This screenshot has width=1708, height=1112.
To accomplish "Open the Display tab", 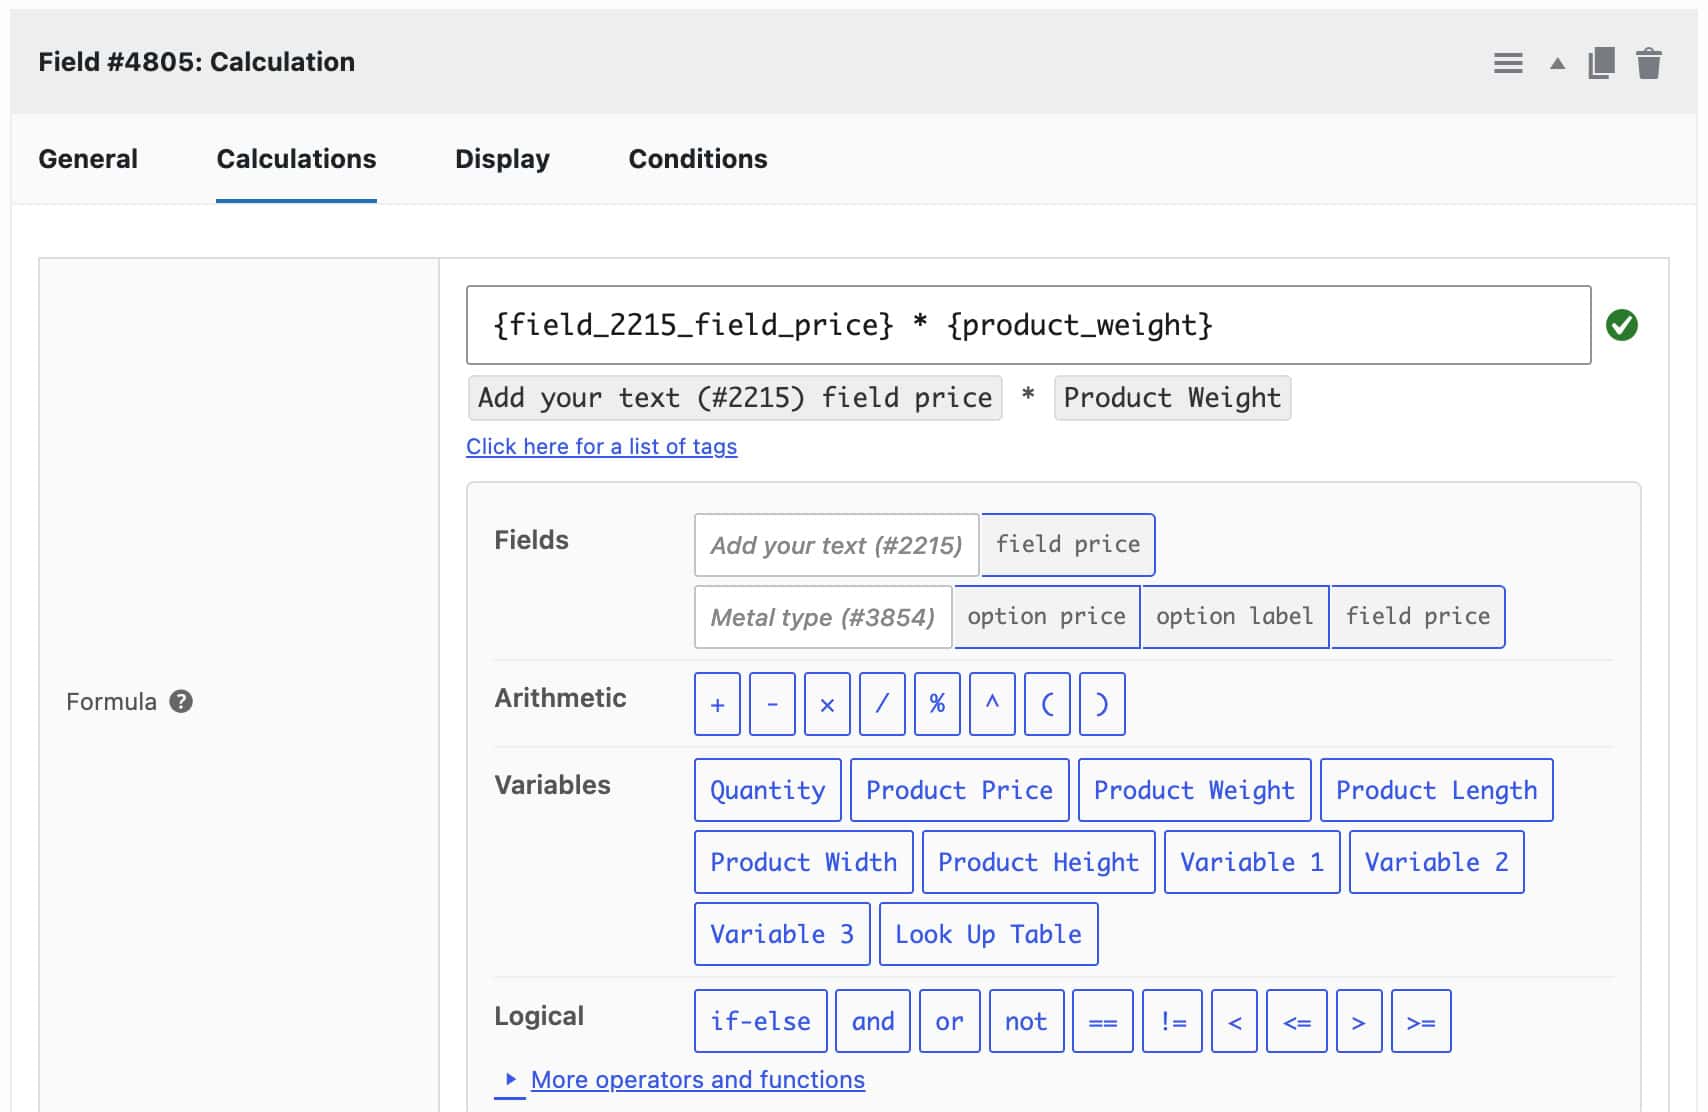I will coord(502,159).
